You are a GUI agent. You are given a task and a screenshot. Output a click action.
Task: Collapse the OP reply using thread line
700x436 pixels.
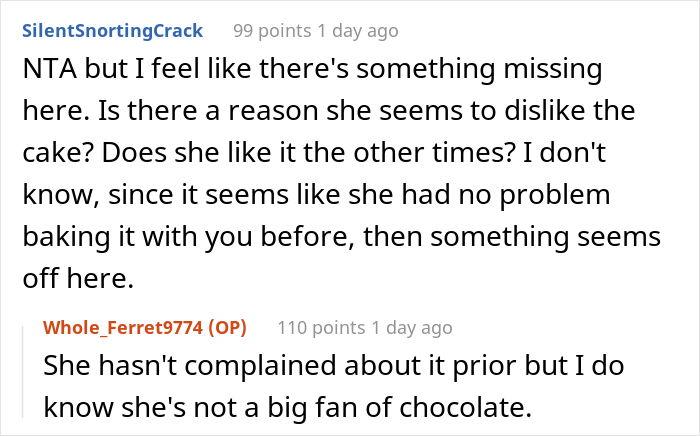click(23, 372)
